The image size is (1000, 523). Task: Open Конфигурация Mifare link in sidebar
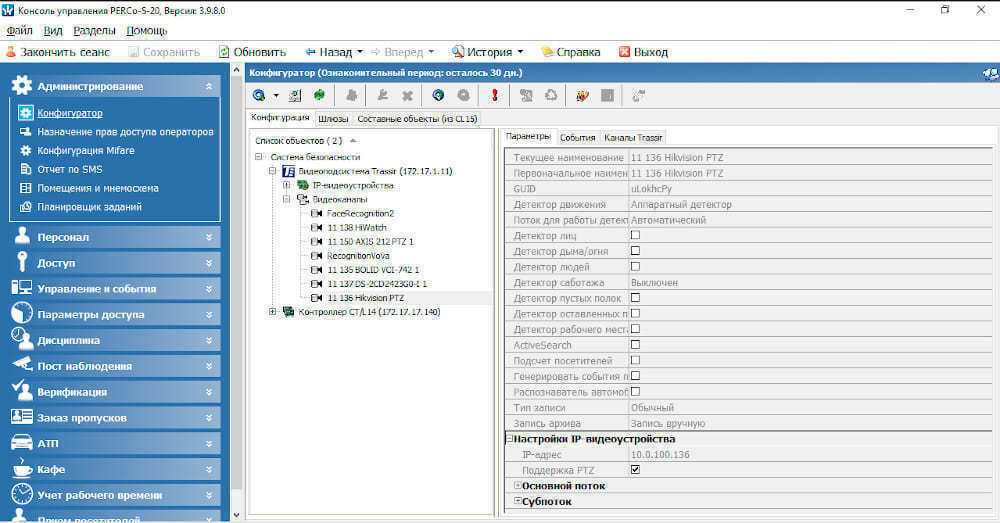(x=85, y=150)
